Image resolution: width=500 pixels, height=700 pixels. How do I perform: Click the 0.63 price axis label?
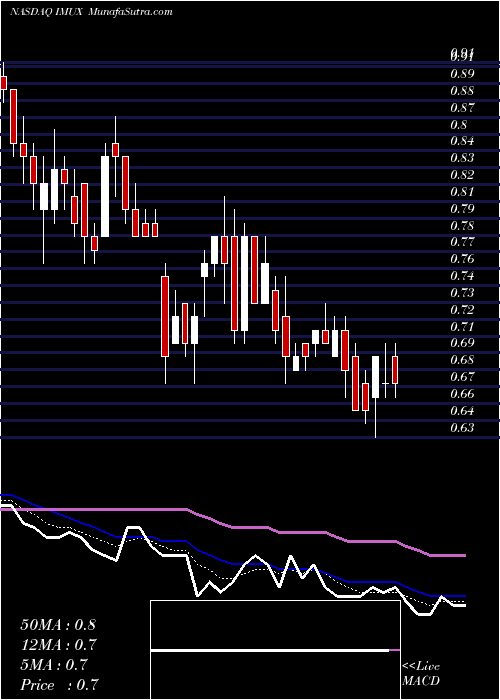(461, 428)
